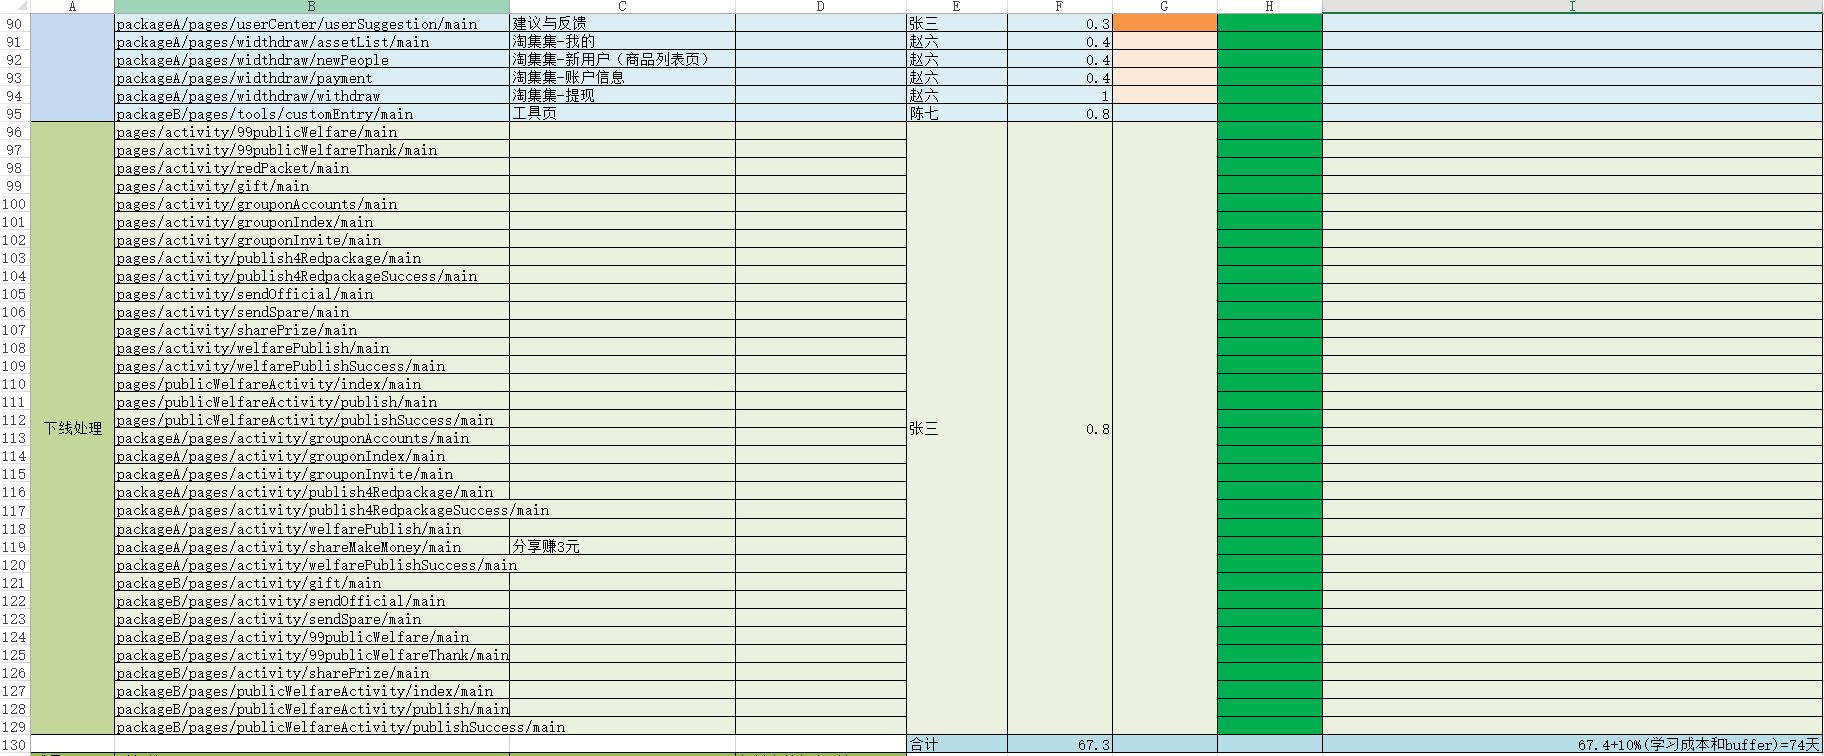Click cell 淘集集-提现
This screenshot has width=1824, height=756.
[x=622, y=95]
